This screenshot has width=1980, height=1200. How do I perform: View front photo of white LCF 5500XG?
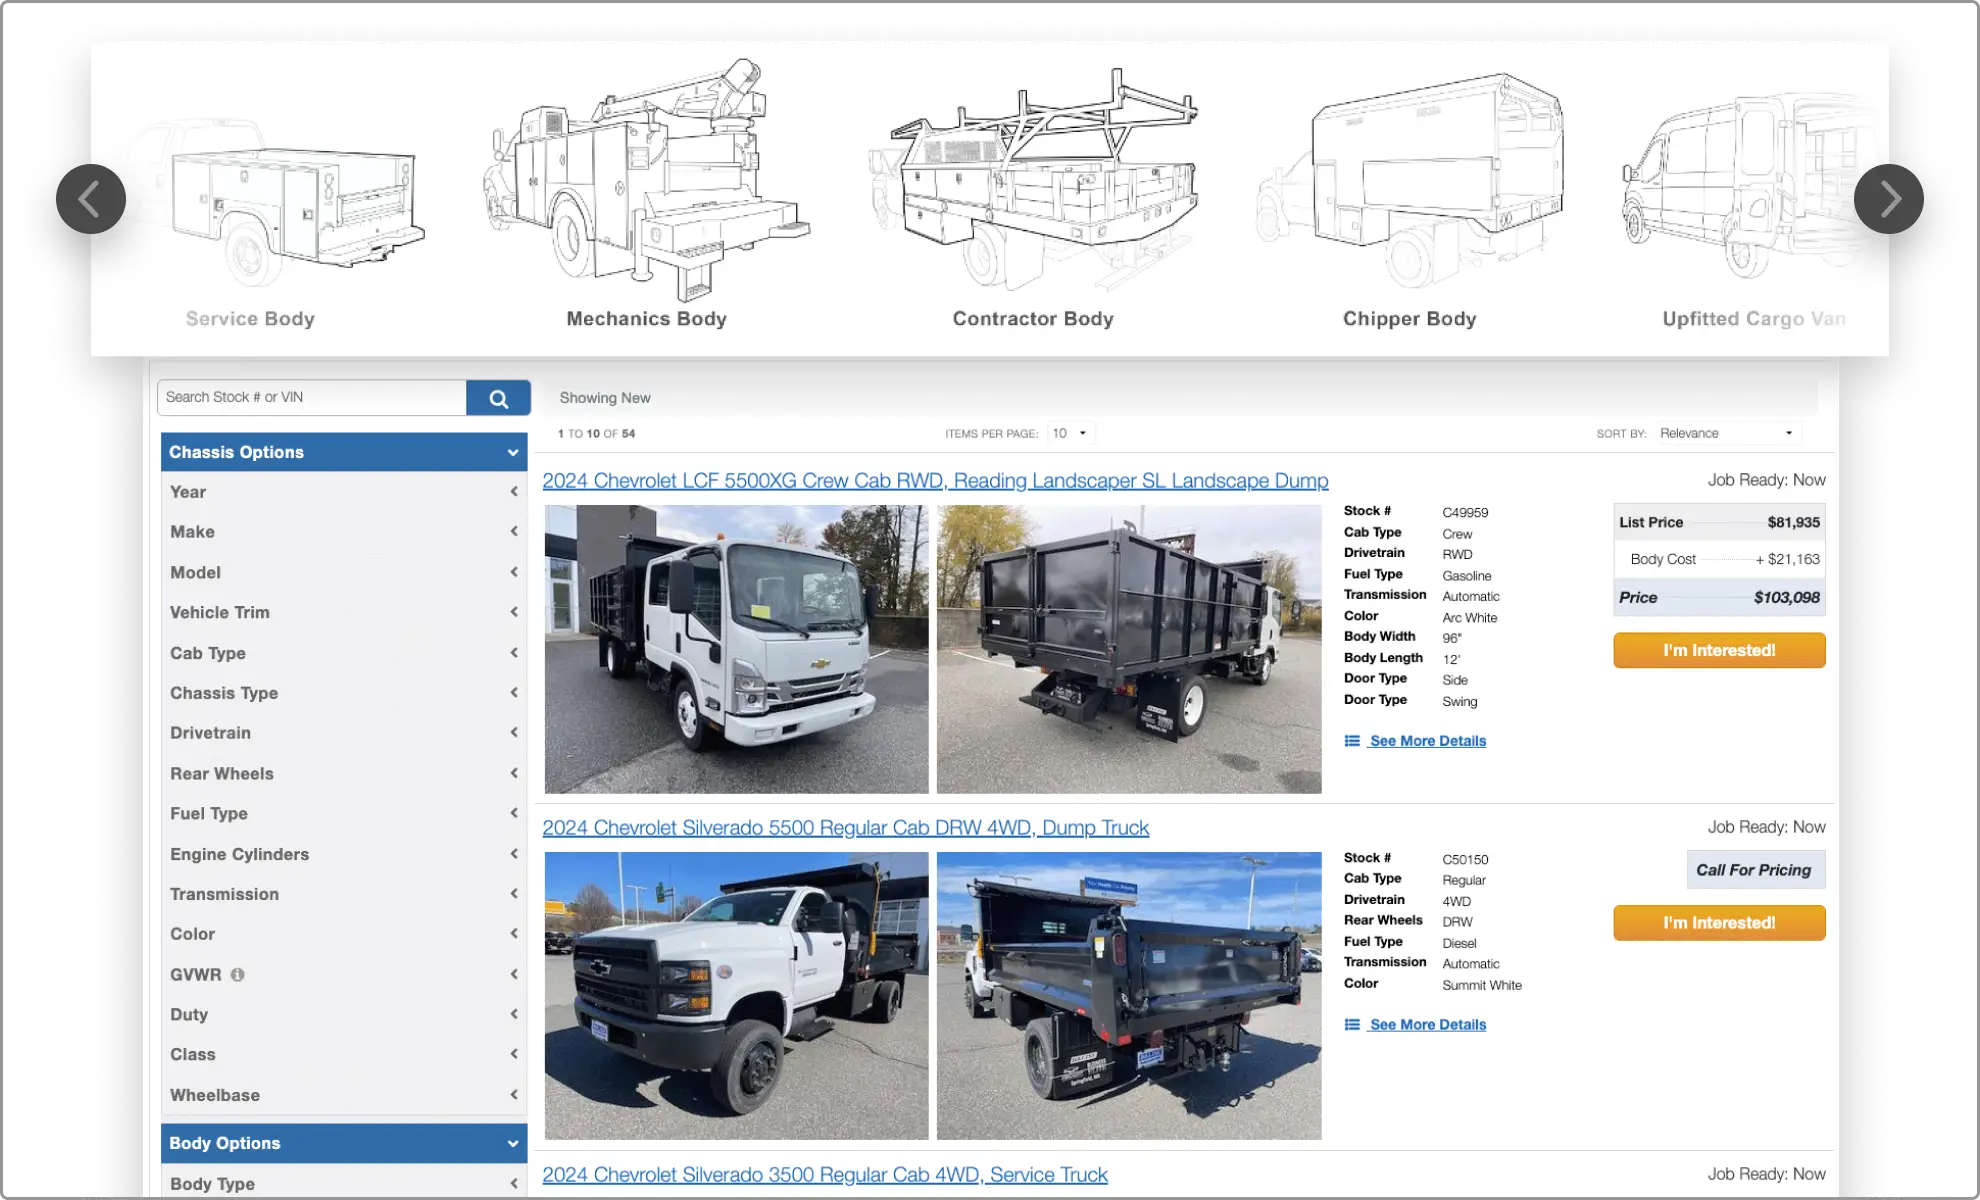[x=736, y=649]
